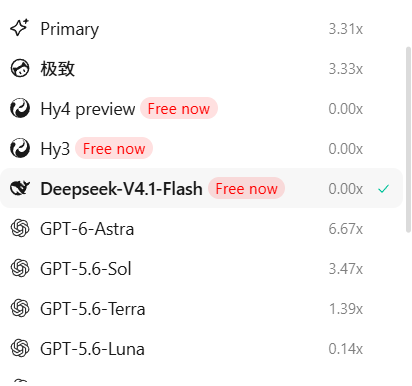Image resolution: width=412 pixels, height=386 pixels.
Task: Click the swirl icon beside Hy4 preview
Action: 20,108
